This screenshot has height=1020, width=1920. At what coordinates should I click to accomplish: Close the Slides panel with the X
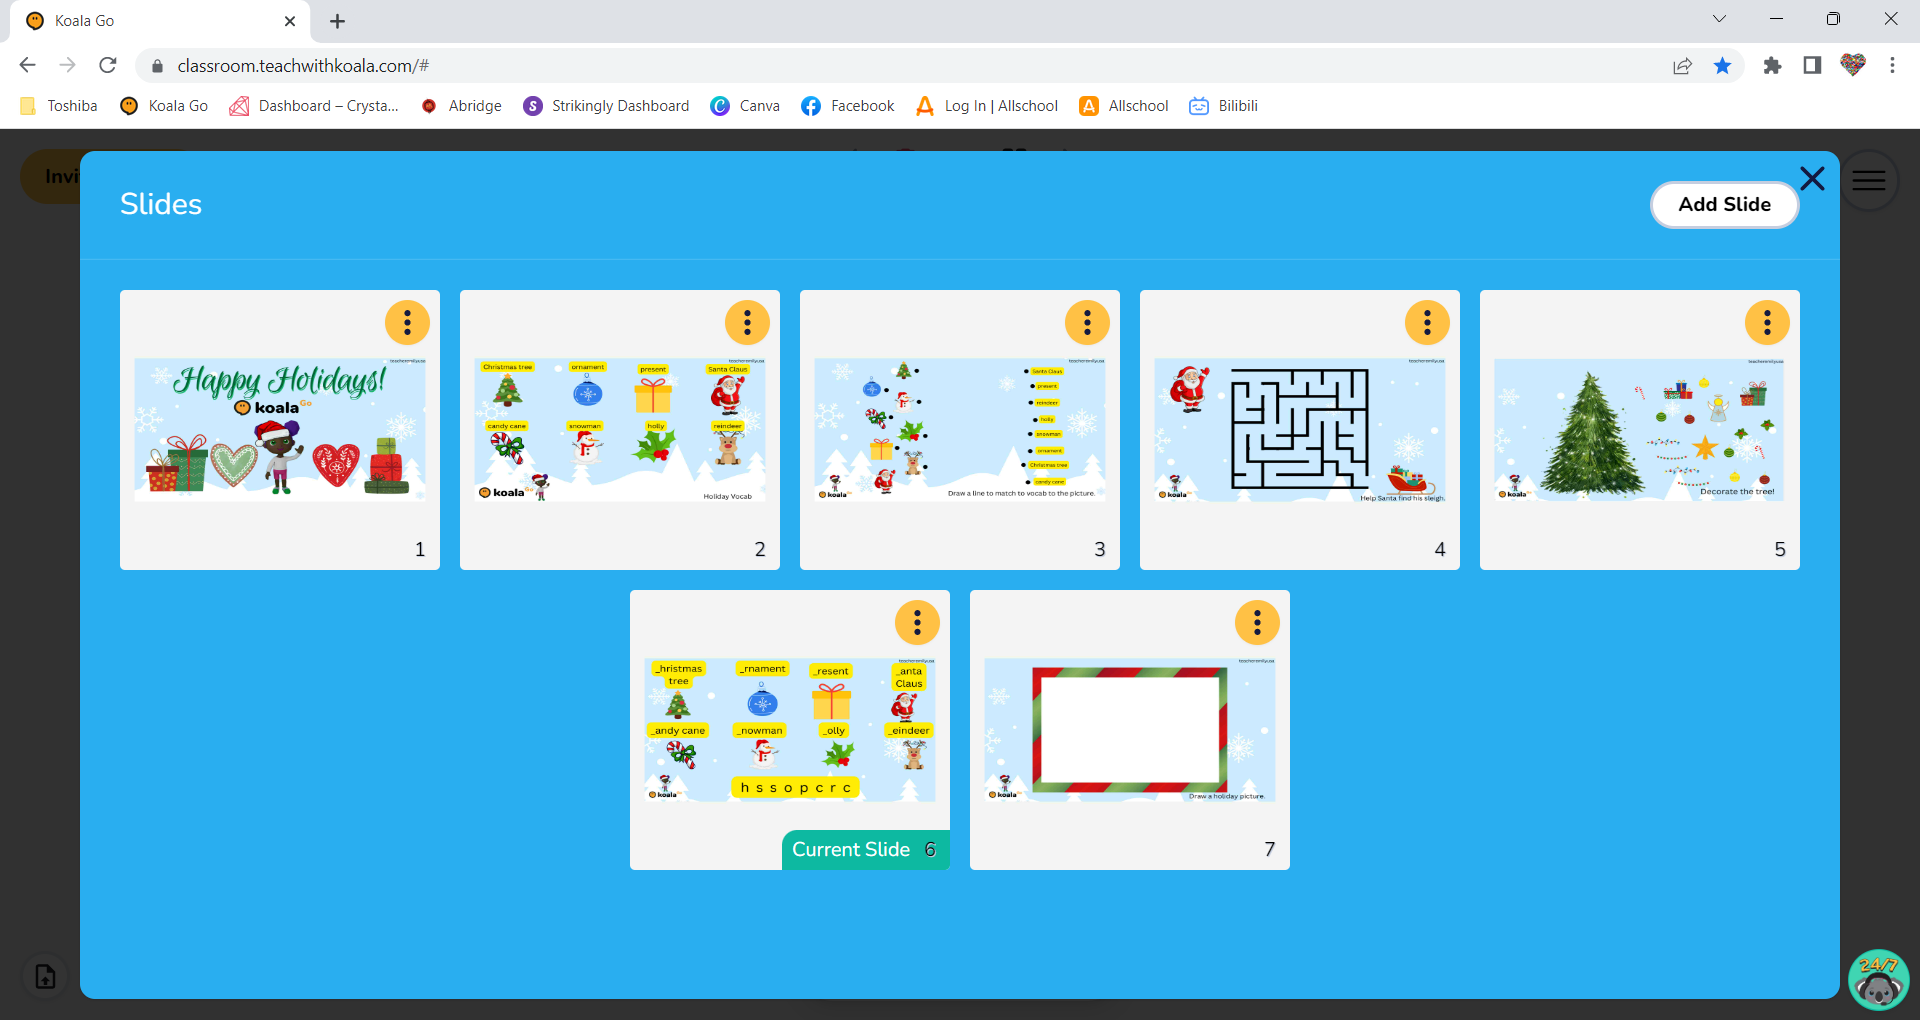tap(1812, 179)
